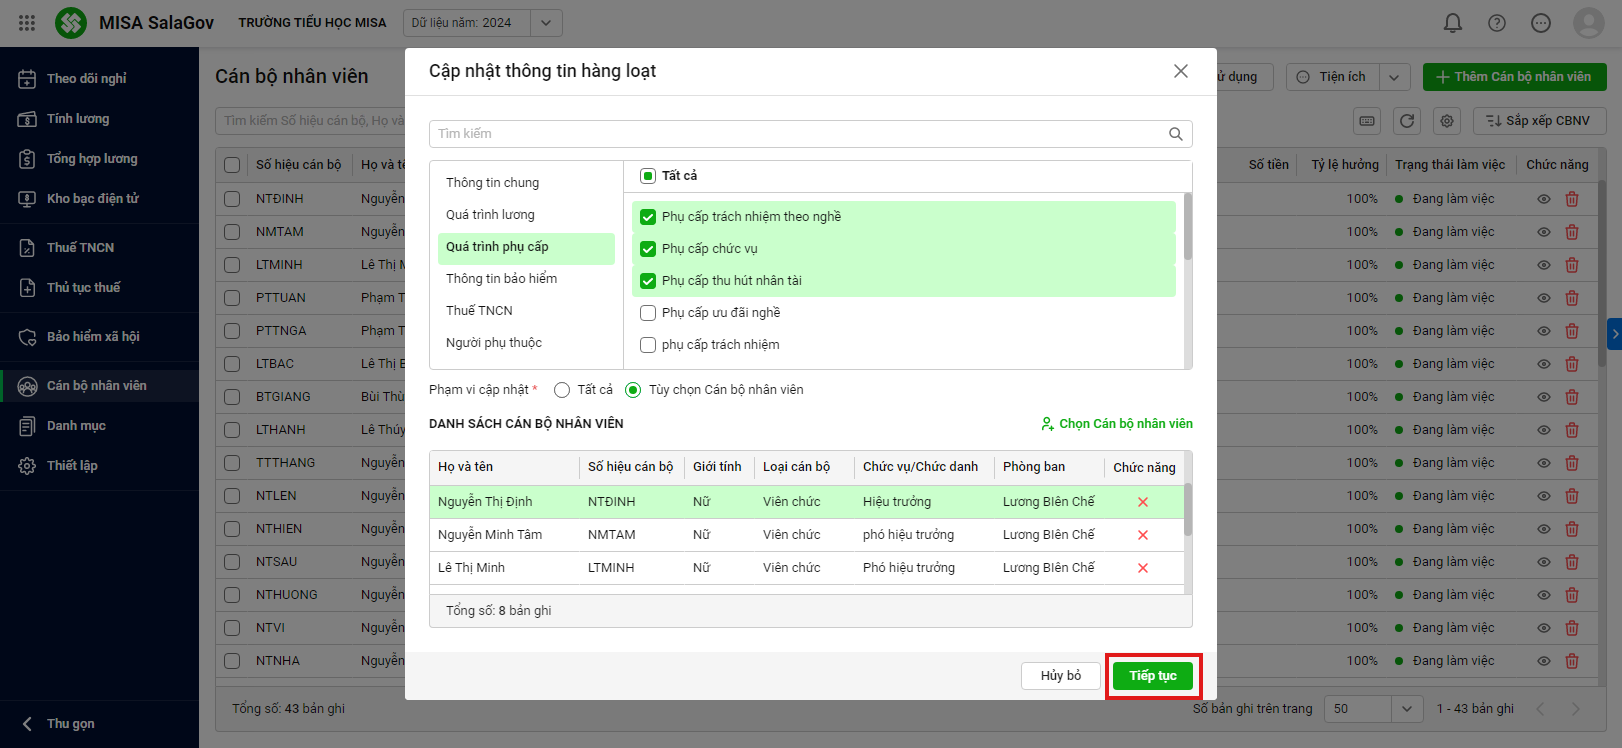Select Quá trình lương in category list
The height and width of the screenshot is (748, 1622).
click(x=490, y=215)
